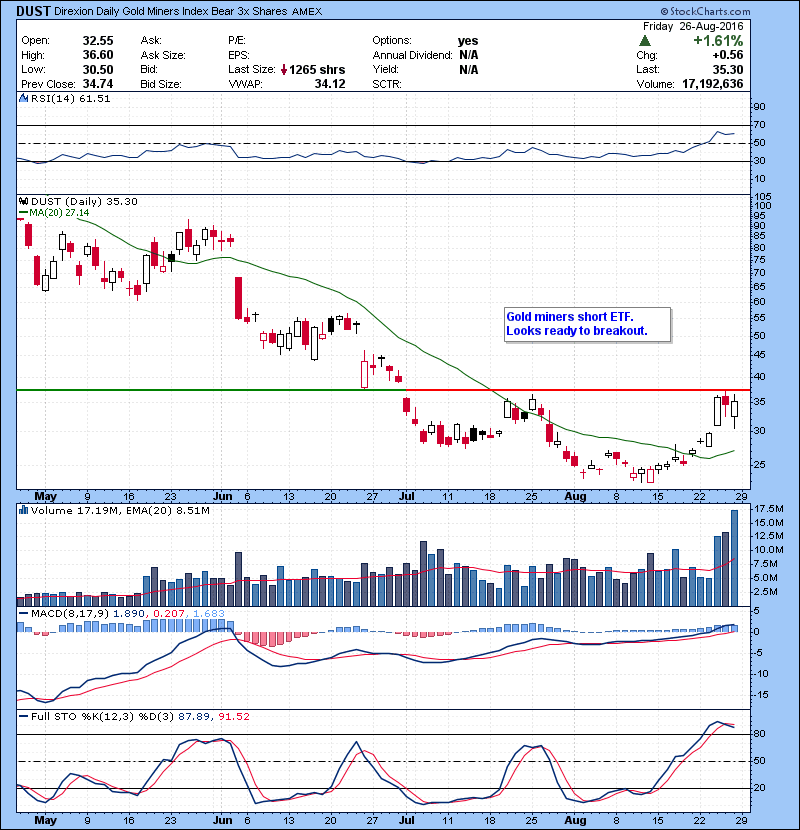
Task: Click the tallest volume bar on the far right
Action: click(x=734, y=558)
